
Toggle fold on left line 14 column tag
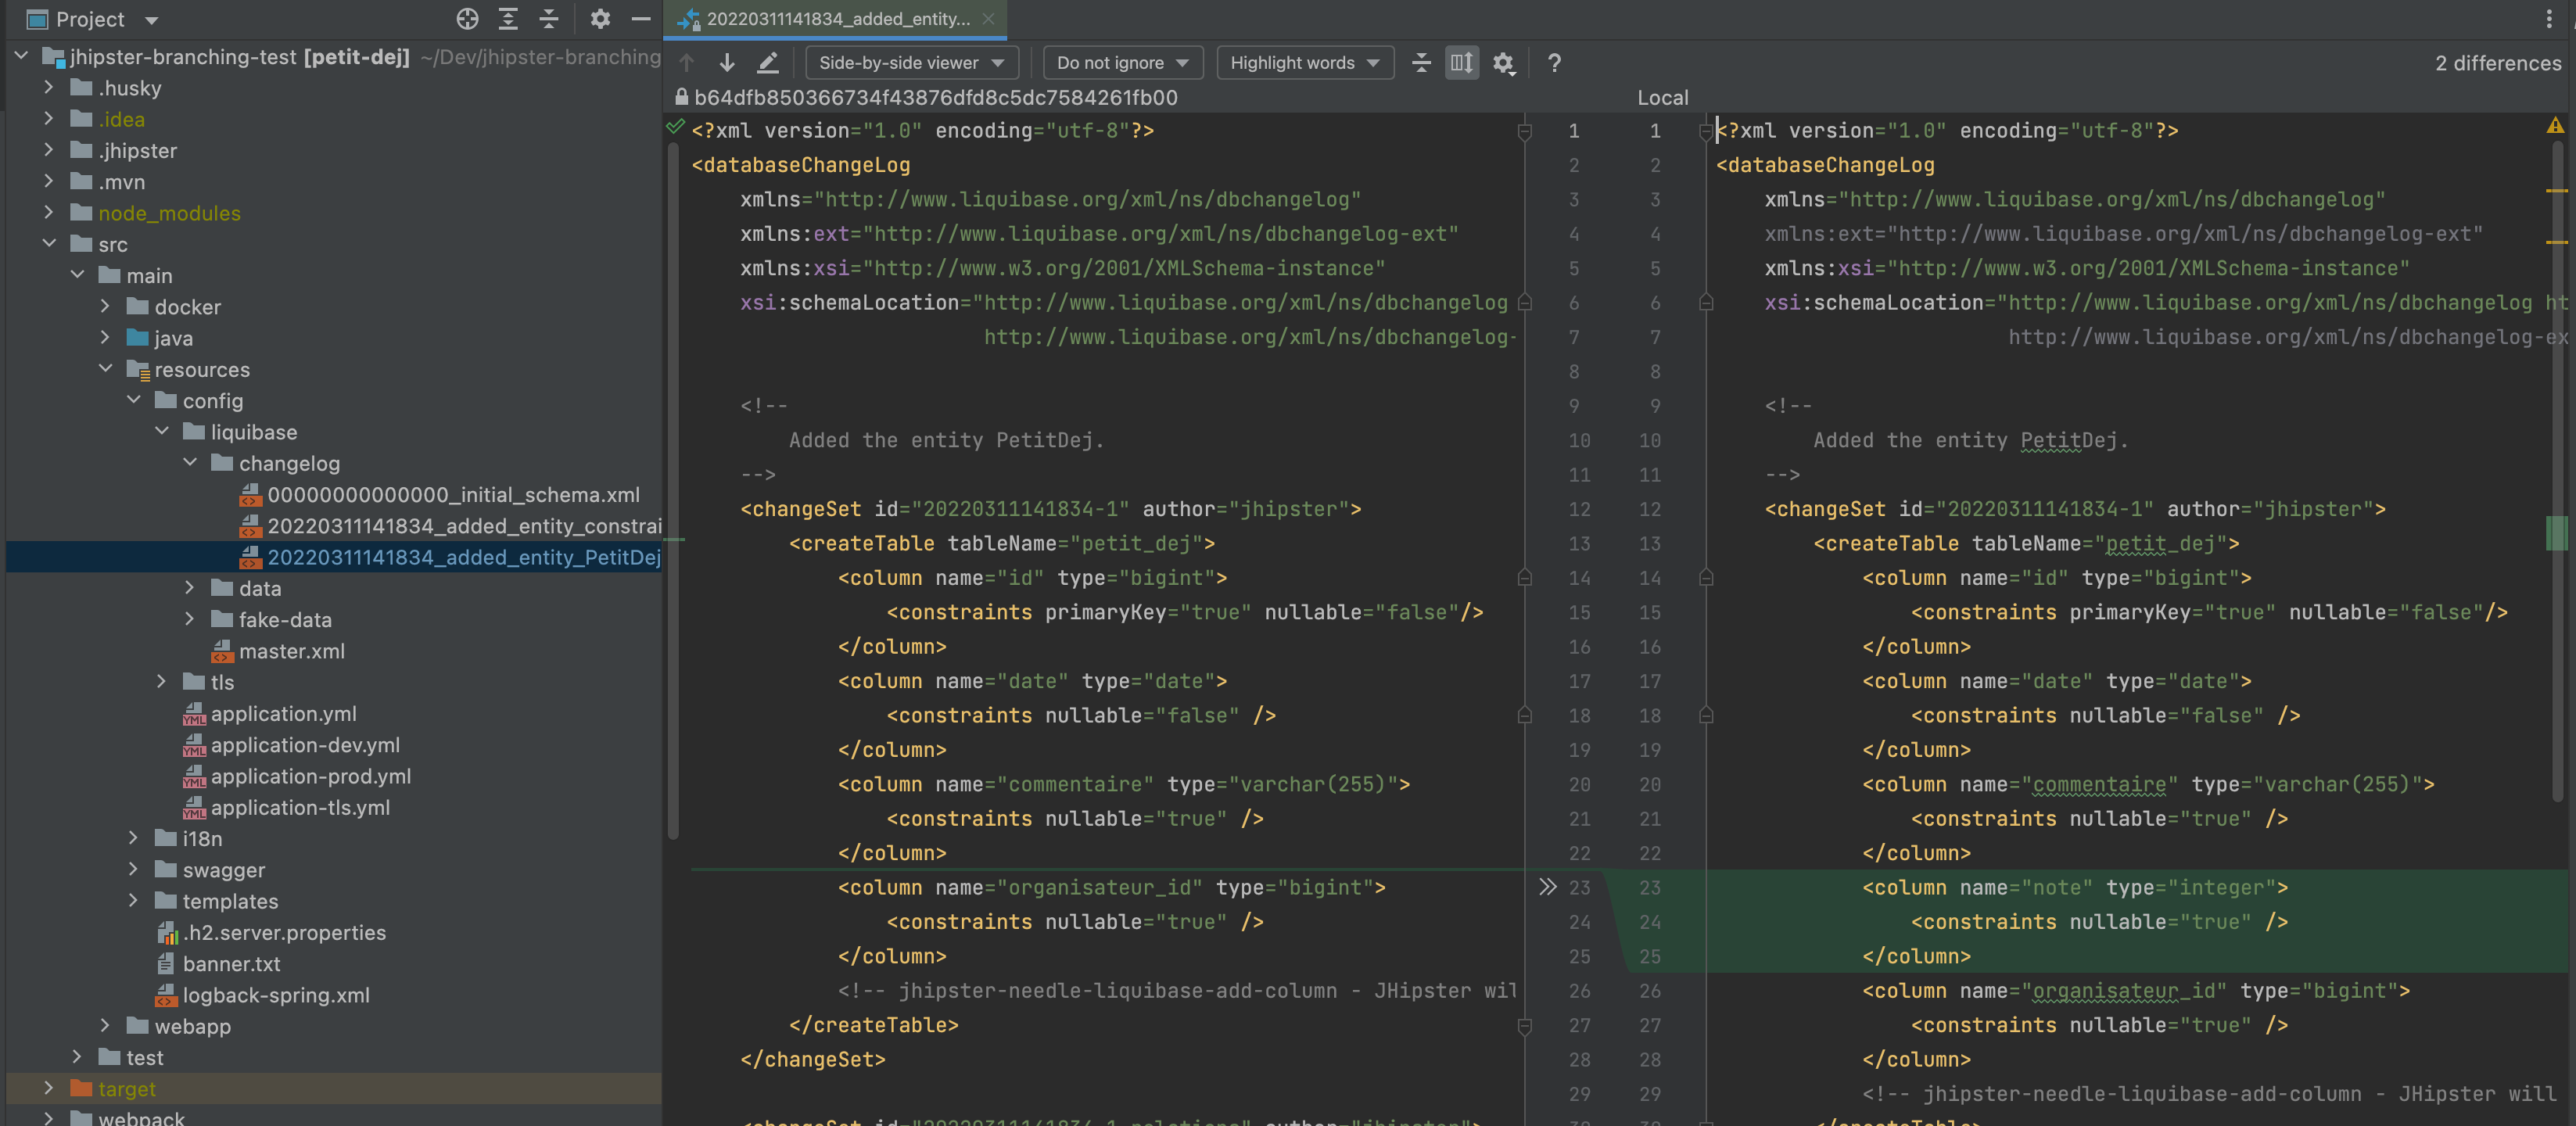(1524, 578)
